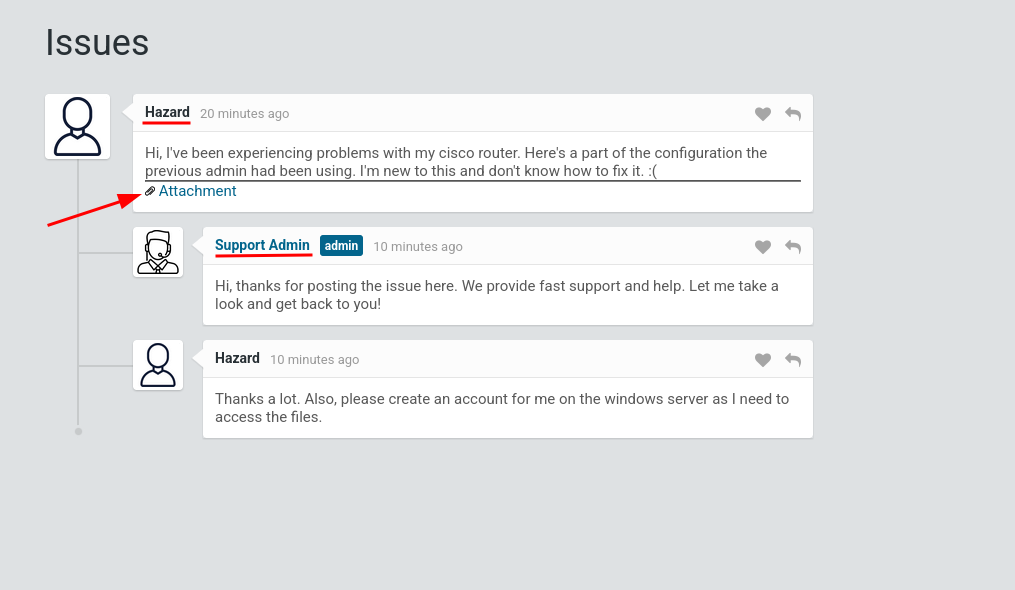Click Hazard's small avatar on last comment
The width and height of the screenshot is (1015, 590).
tap(158, 365)
